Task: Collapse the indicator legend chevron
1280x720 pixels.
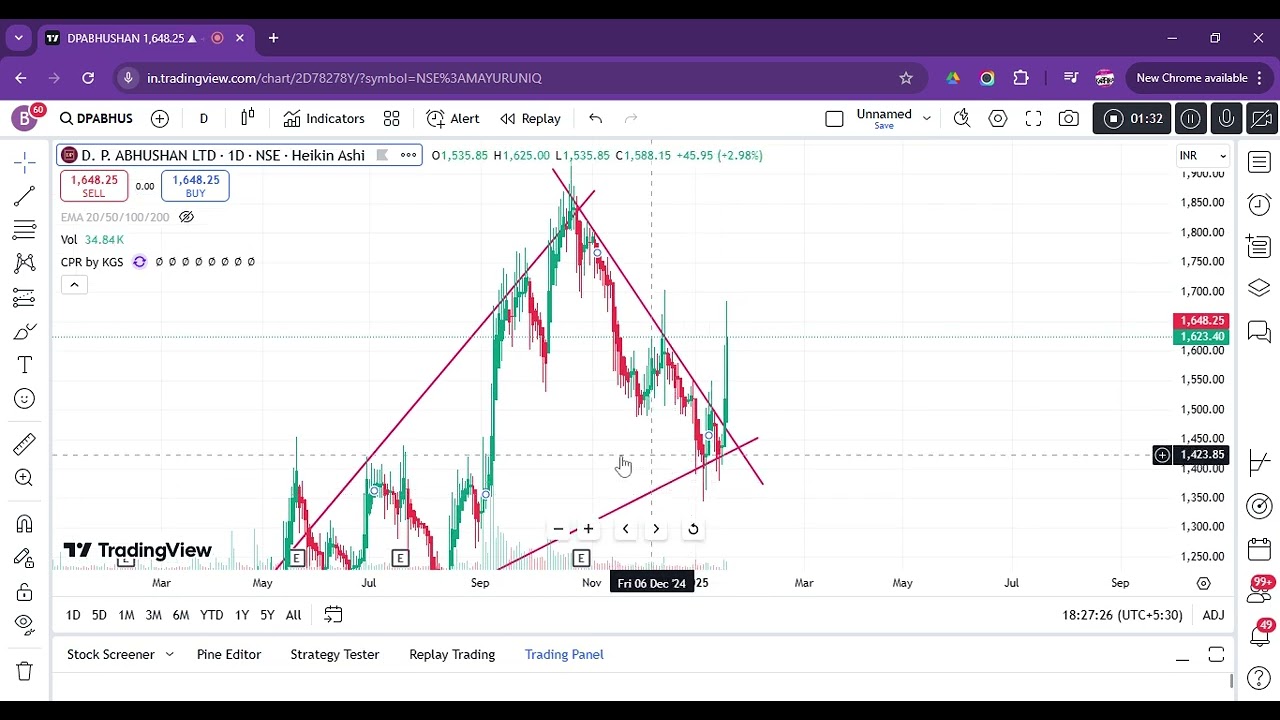Action: pos(74,285)
